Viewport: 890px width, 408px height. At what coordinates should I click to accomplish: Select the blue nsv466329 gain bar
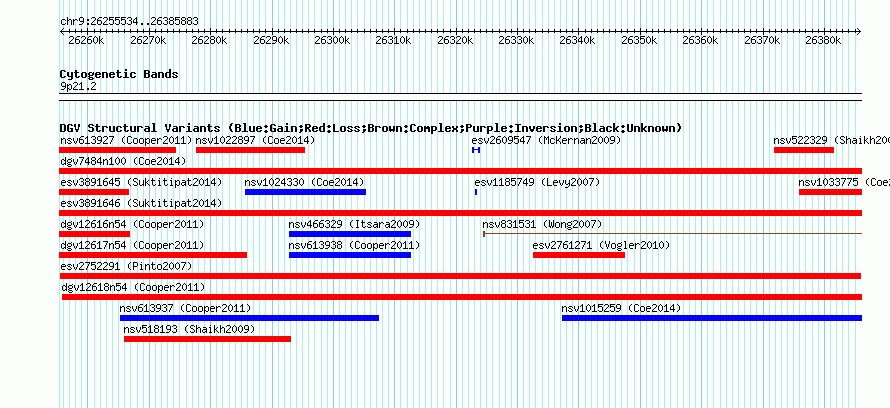pos(350,234)
